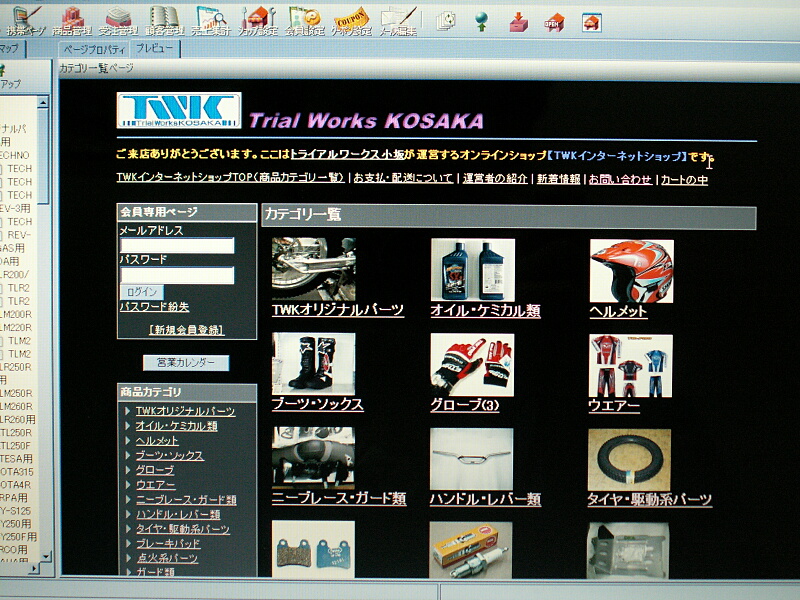
Task: Switch to the マップ tab
Action: 11,48
